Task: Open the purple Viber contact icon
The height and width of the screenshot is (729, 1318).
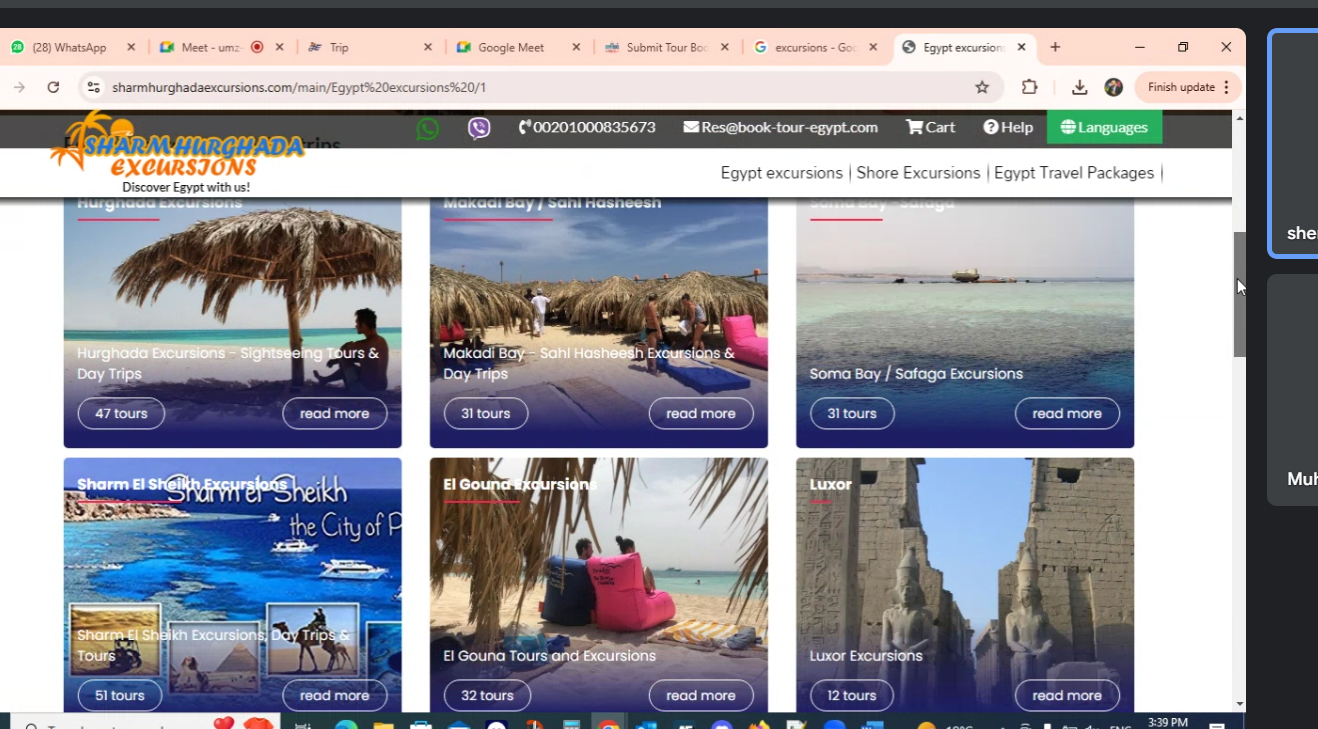Action: tap(479, 128)
